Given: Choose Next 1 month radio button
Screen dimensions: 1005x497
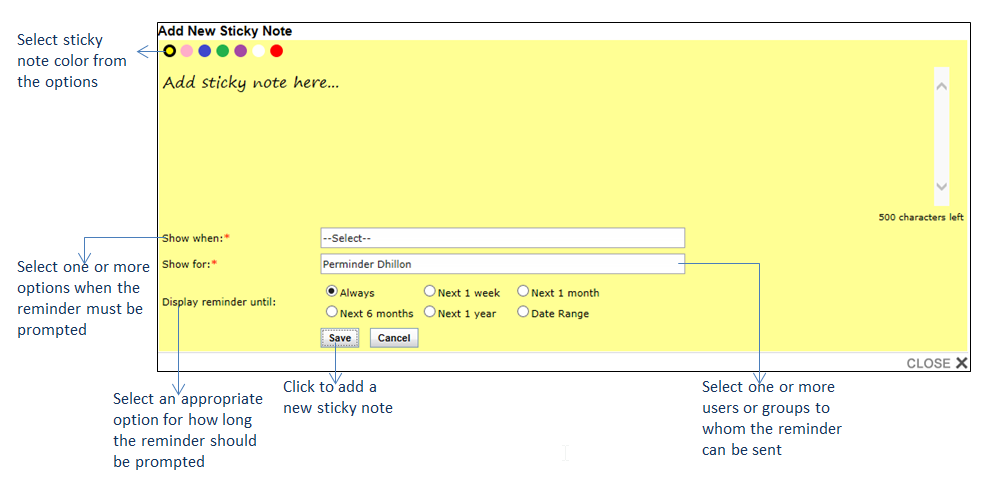Looking at the screenshot, I should (x=523, y=291).
